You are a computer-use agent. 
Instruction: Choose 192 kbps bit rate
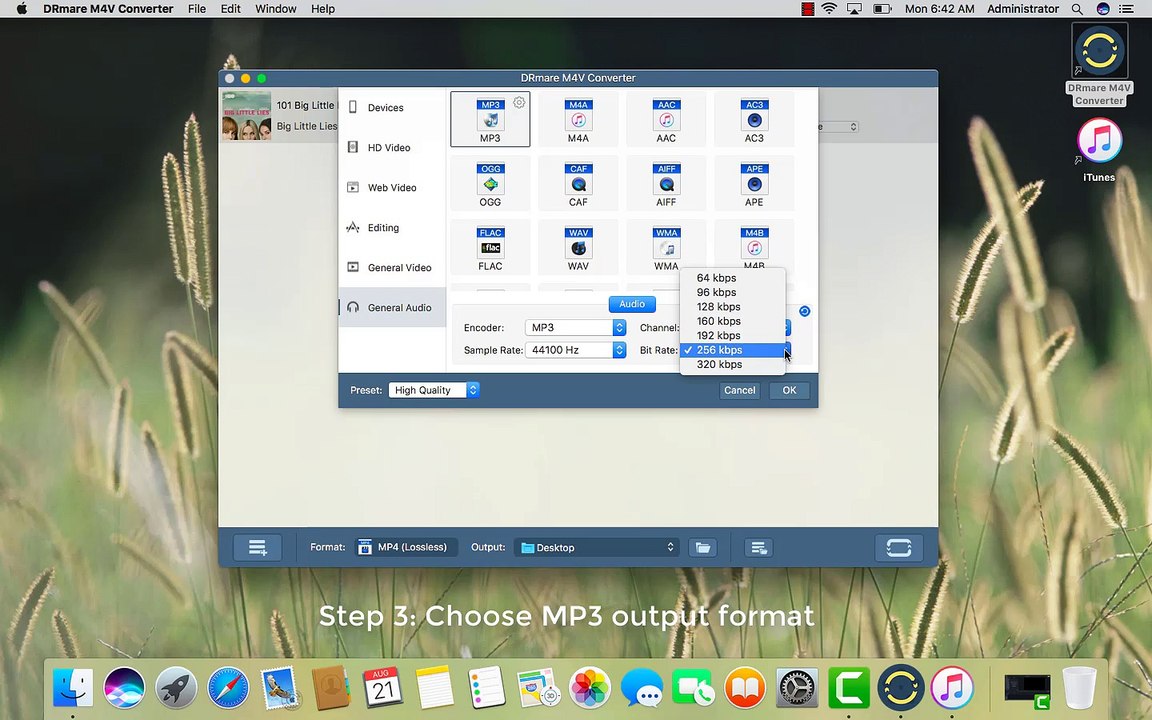coord(732,335)
